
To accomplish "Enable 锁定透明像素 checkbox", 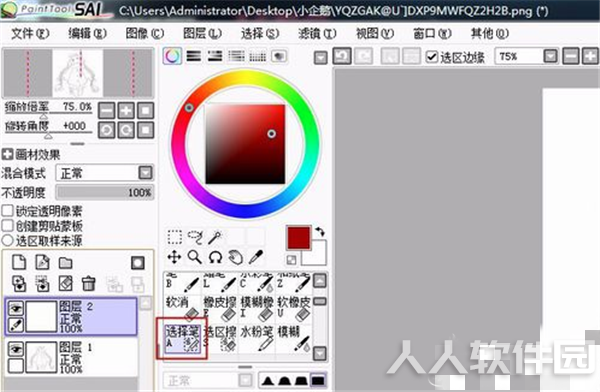I will tap(8, 211).
